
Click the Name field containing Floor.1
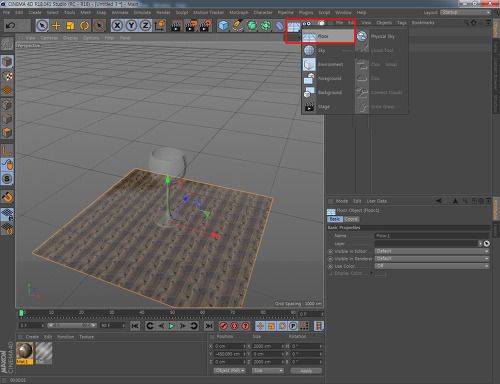(x=432, y=236)
